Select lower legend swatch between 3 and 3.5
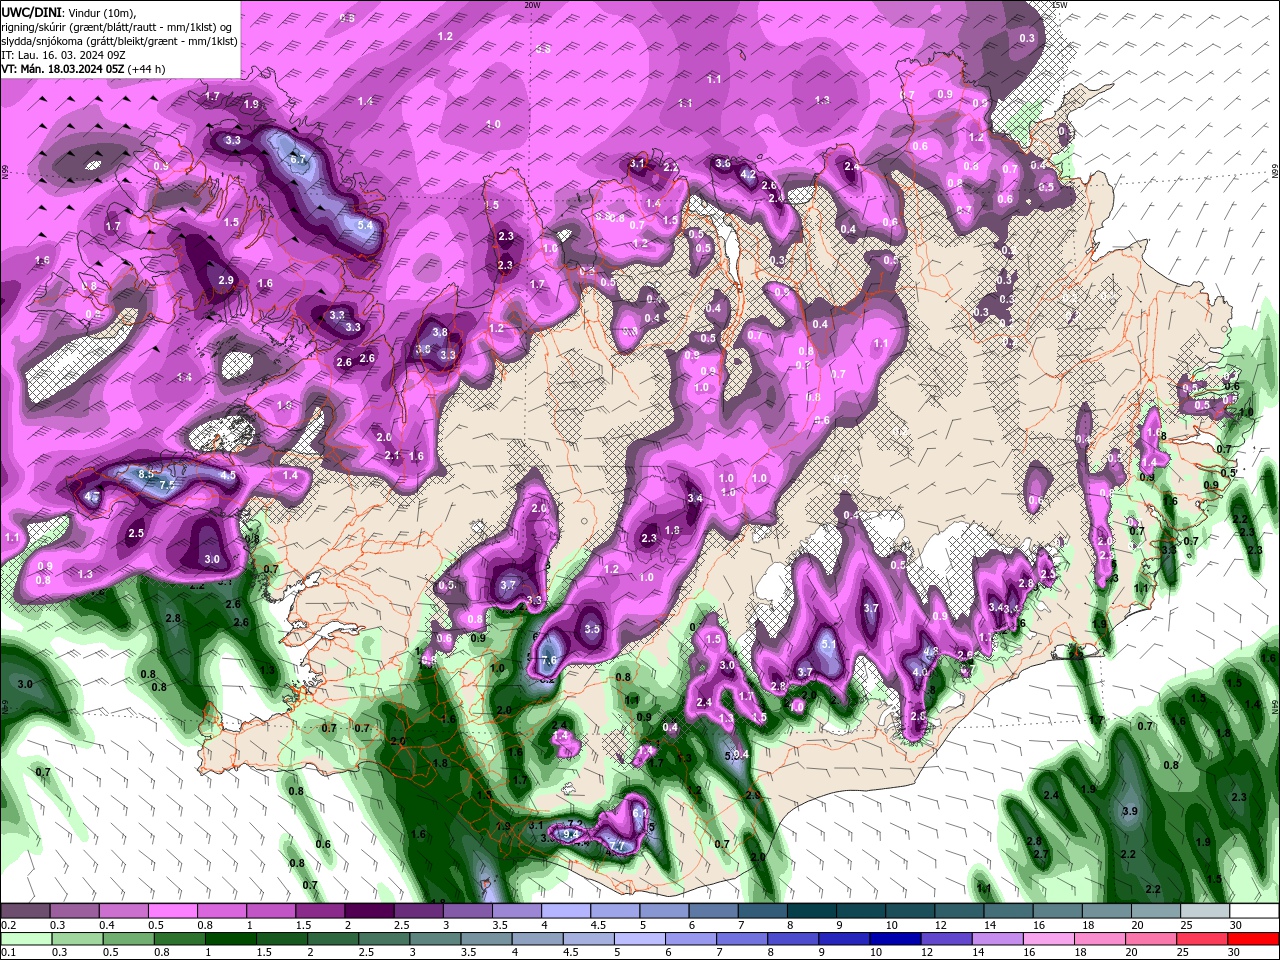Viewport: 1280px width, 960px height. pyautogui.click(x=436, y=939)
